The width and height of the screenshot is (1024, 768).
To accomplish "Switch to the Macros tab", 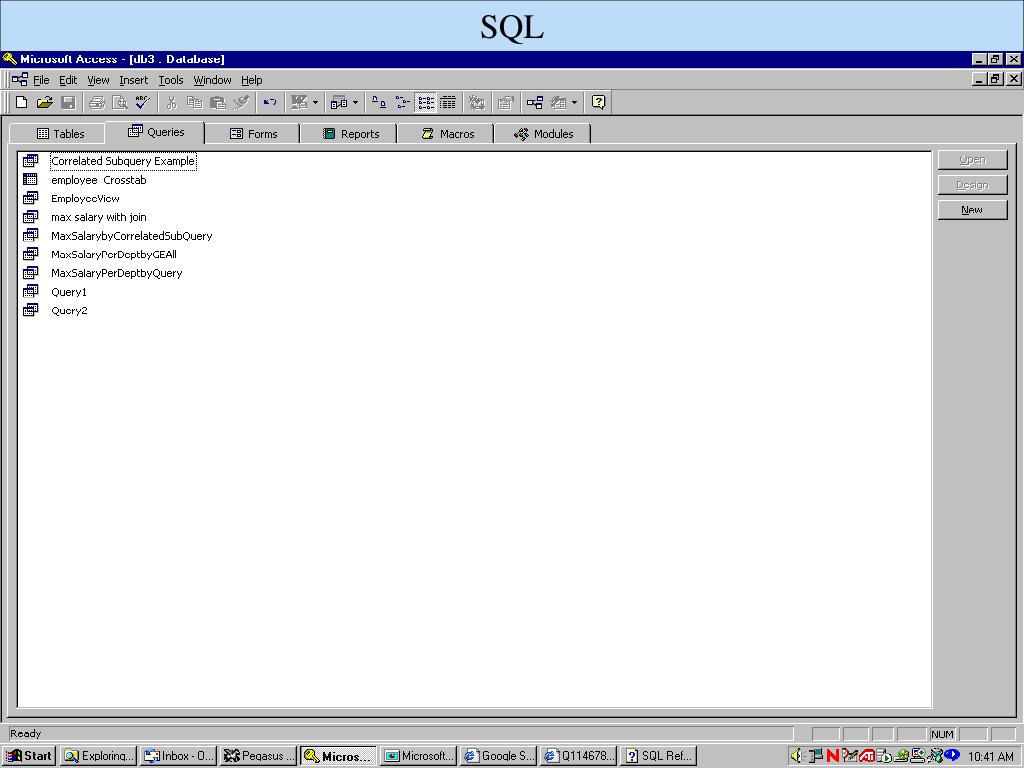I will pos(447,134).
